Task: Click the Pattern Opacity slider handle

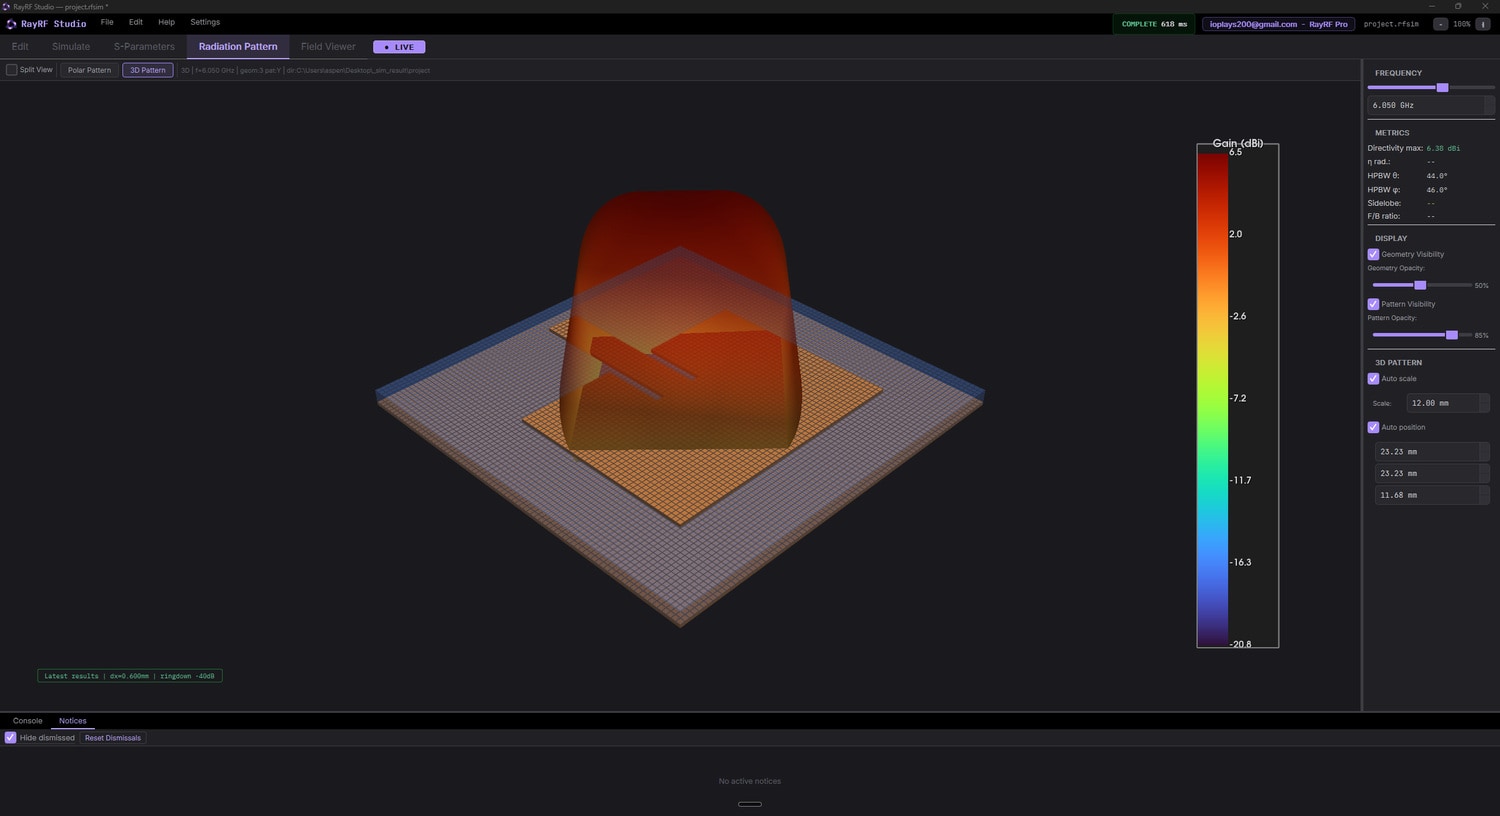Action: coord(1452,335)
